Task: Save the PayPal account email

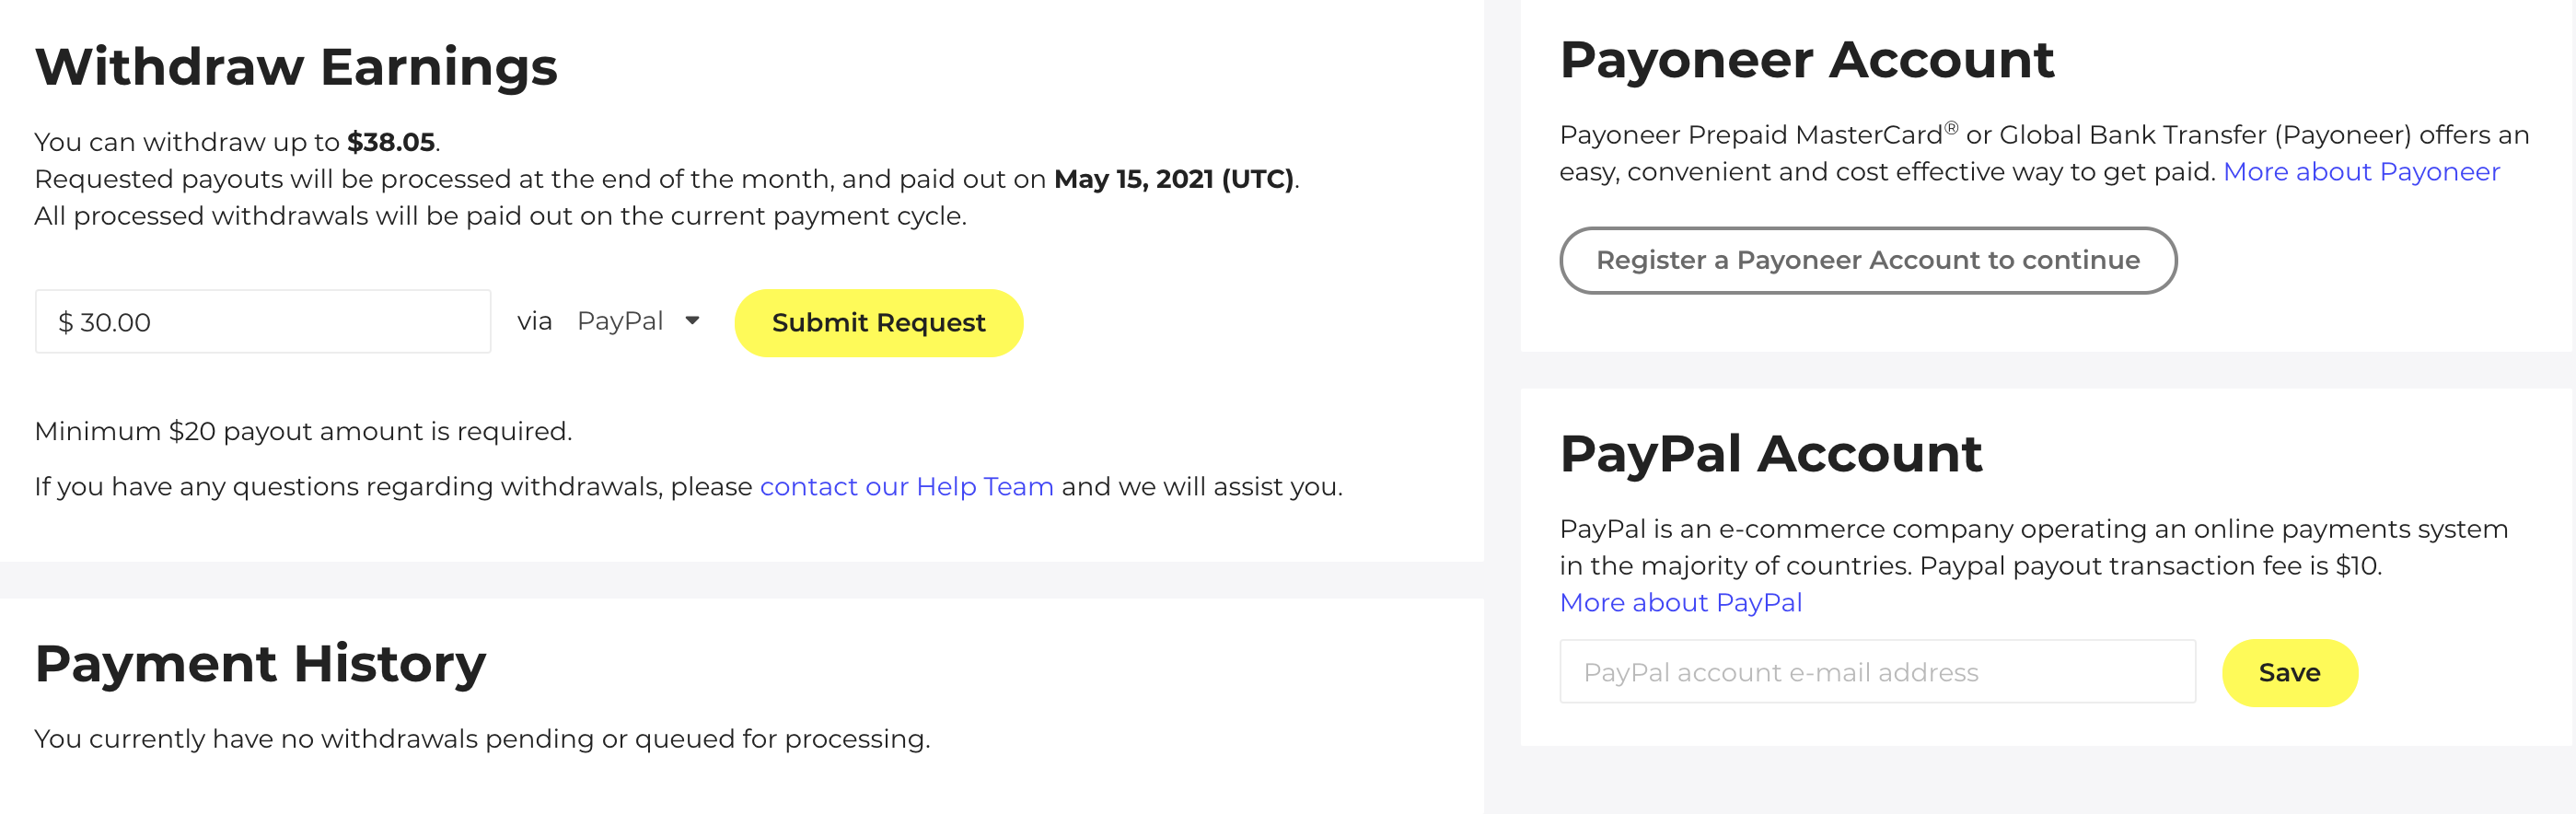Action: (2288, 673)
